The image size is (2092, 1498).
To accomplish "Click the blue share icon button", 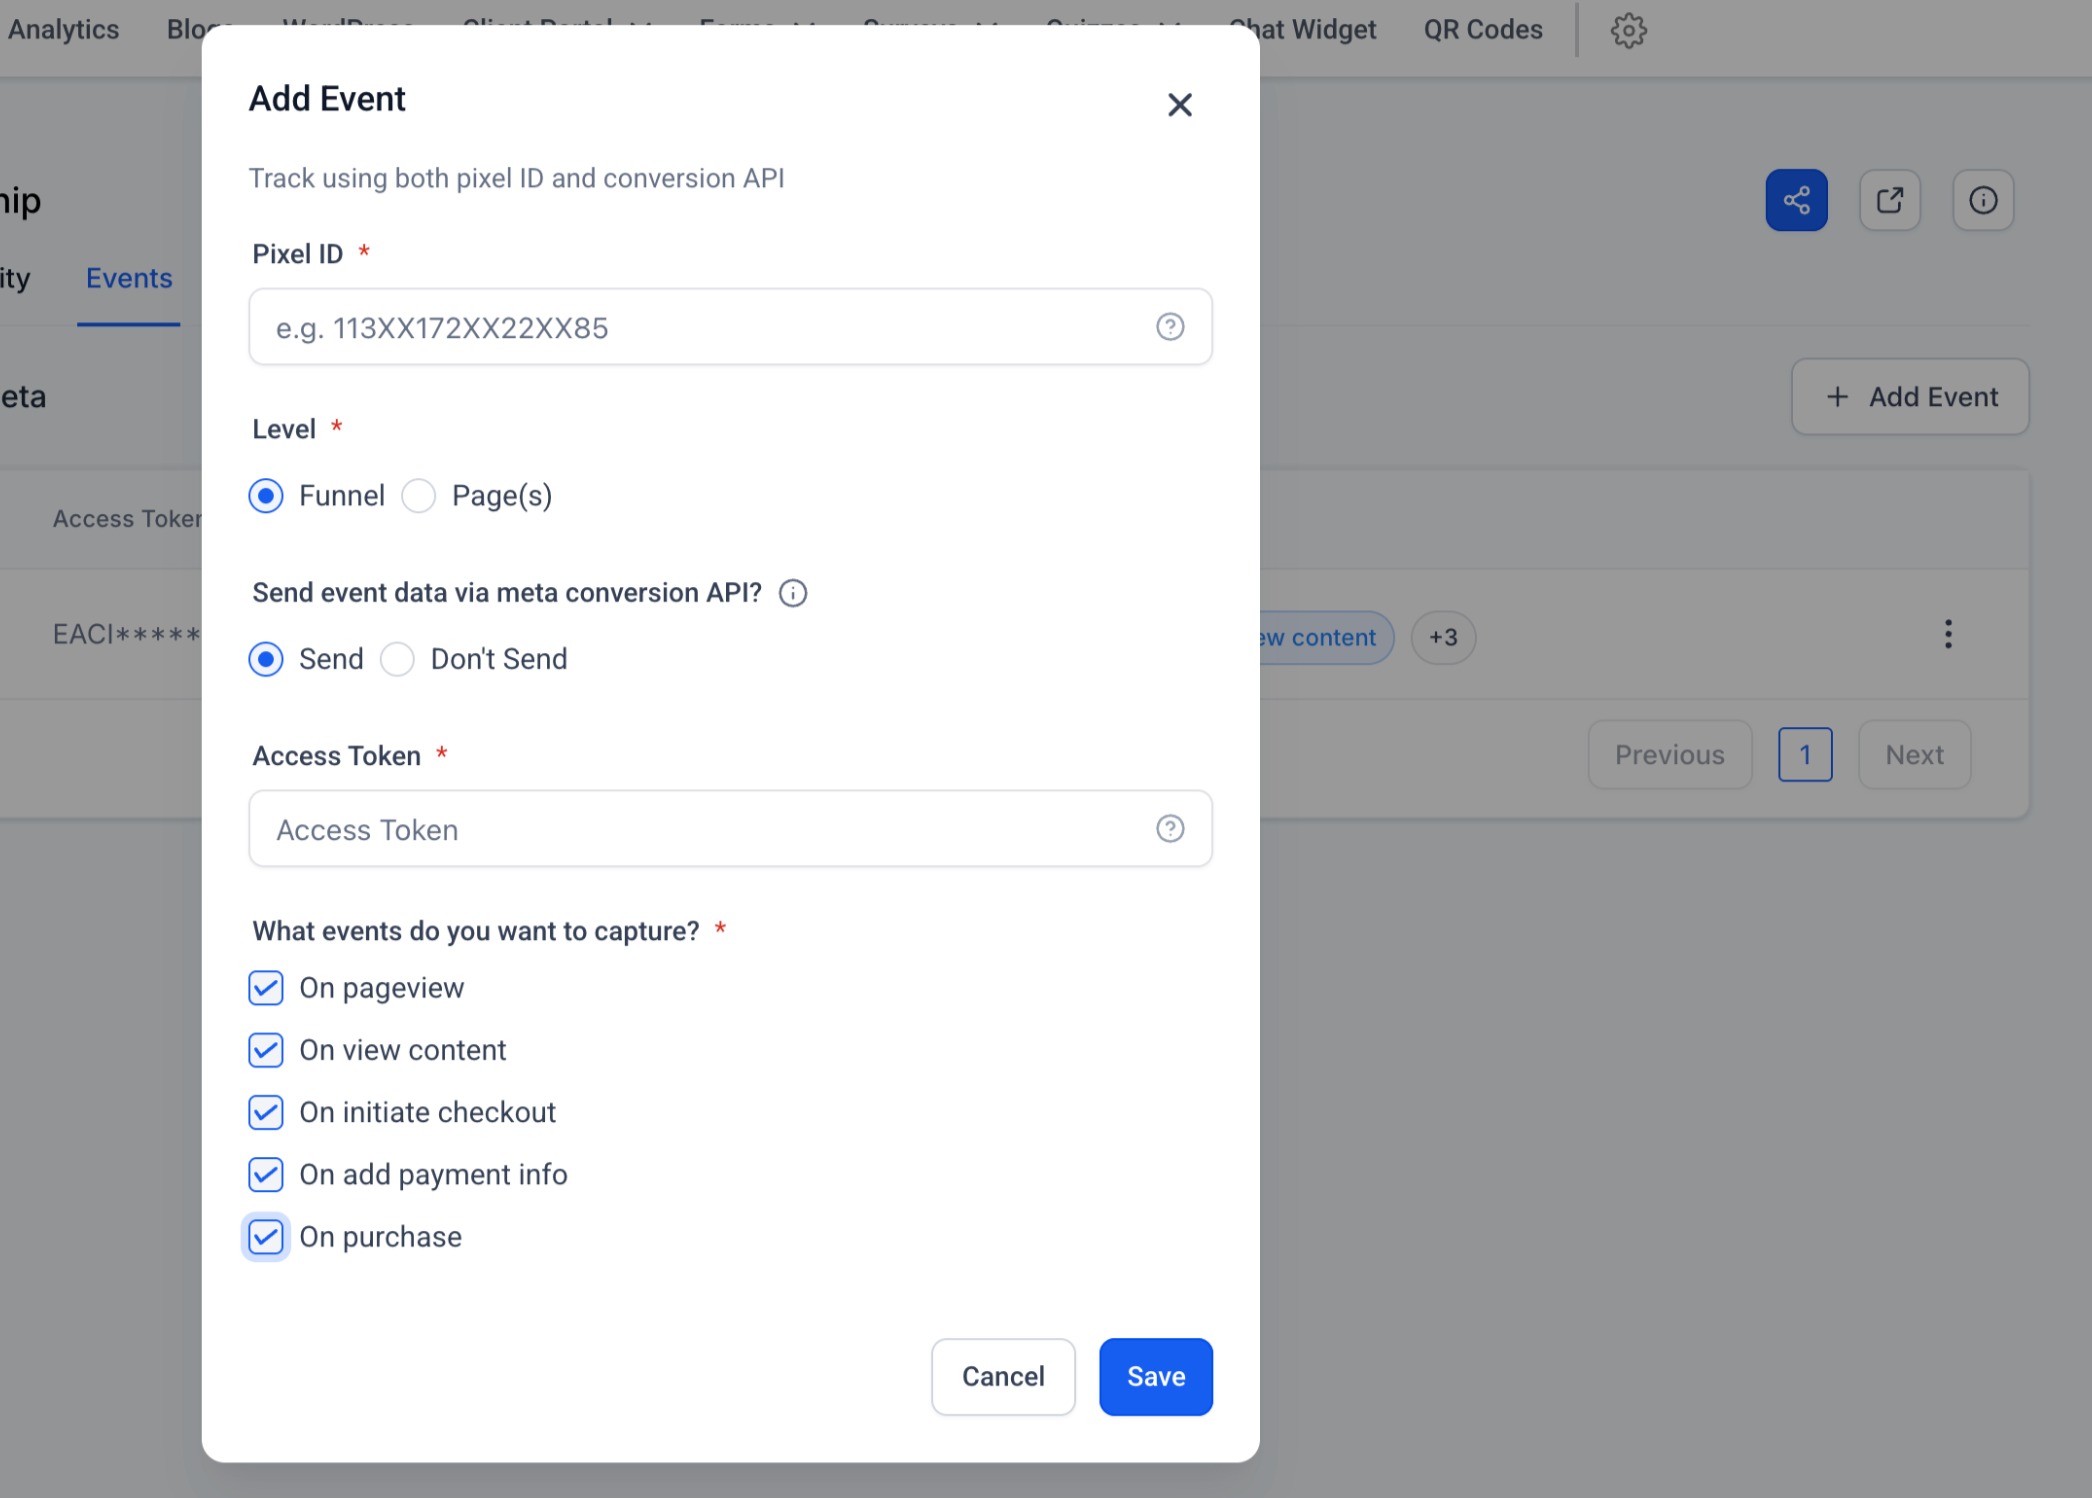I will point(1795,200).
